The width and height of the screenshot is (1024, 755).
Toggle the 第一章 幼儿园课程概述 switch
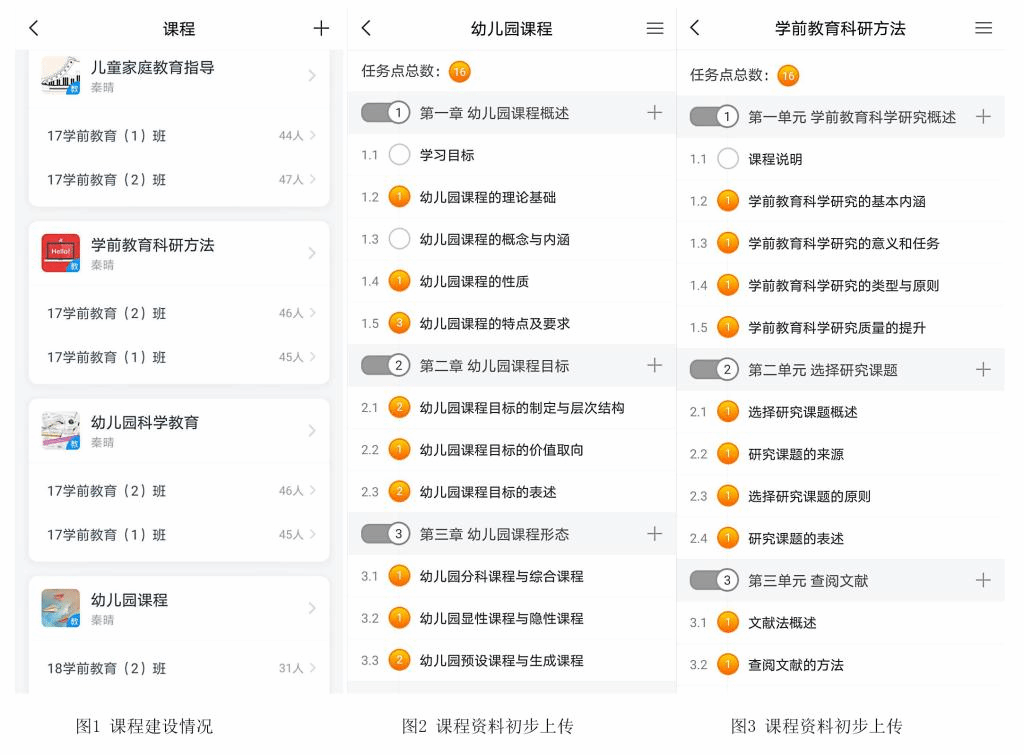pos(386,114)
